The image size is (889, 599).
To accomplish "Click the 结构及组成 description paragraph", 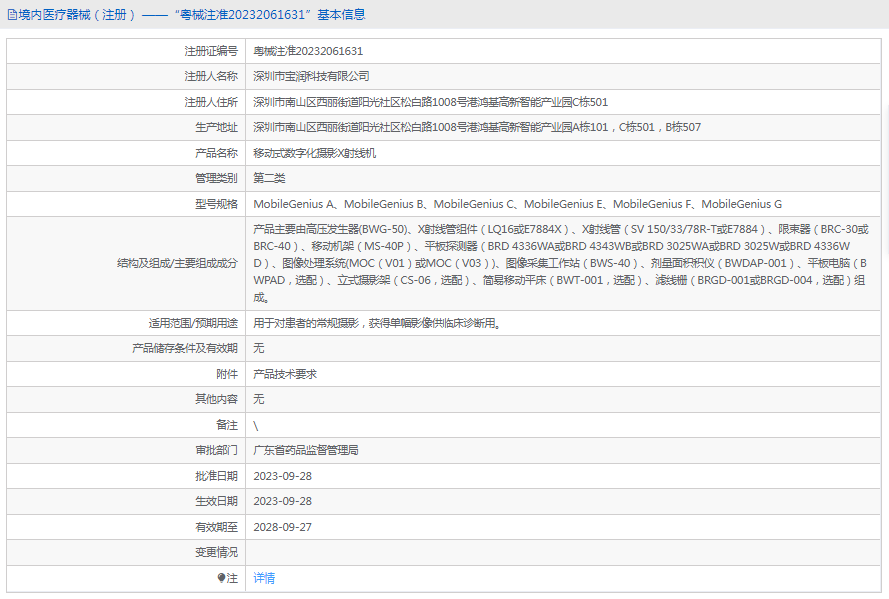I will click(x=561, y=264).
